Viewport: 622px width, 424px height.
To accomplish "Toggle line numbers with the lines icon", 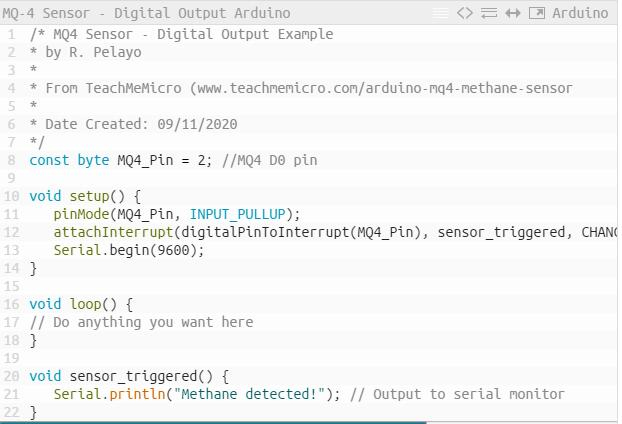I will [x=440, y=13].
